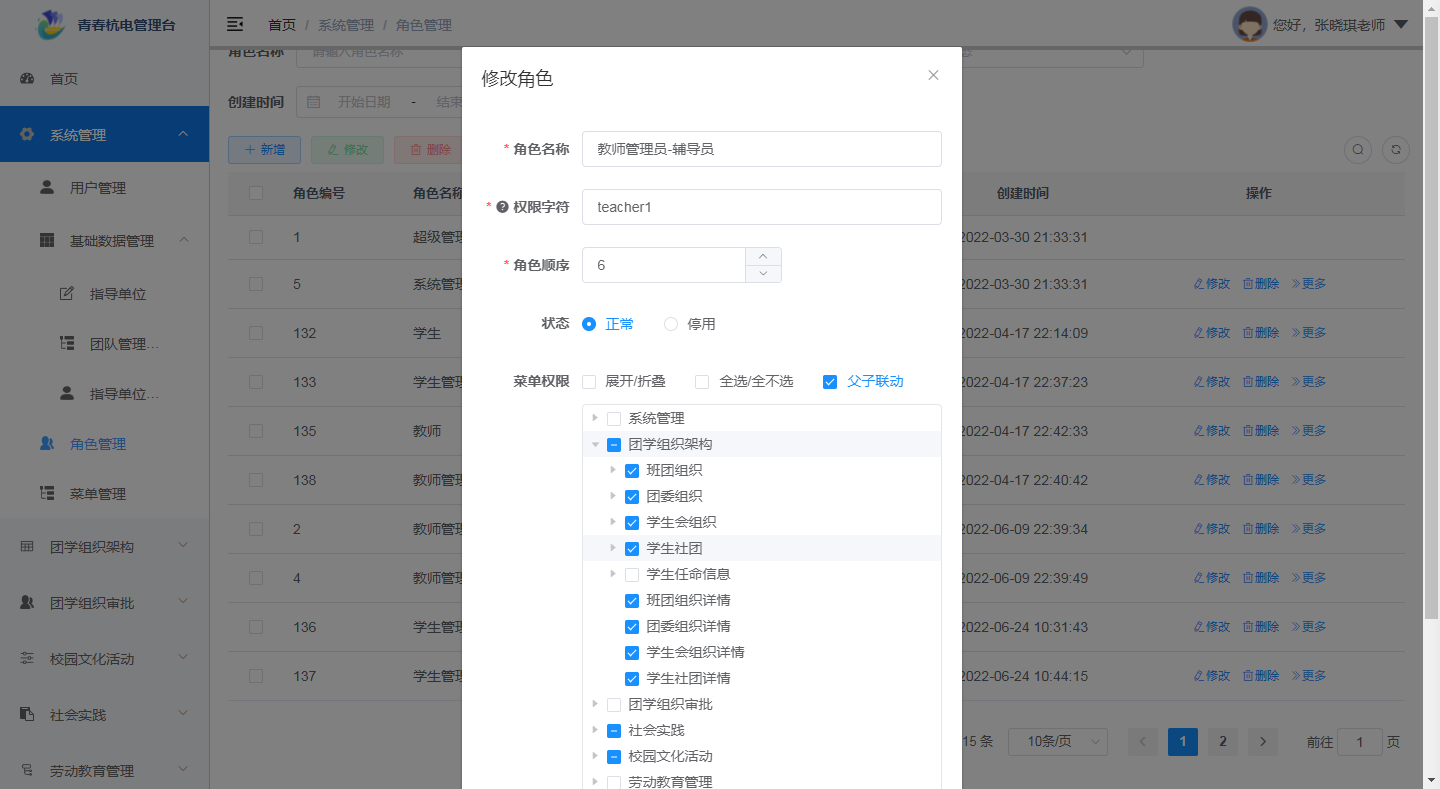The height and width of the screenshot is (789, 1440).
Task: Open the user avatar picture
Action: (1250, 24)
